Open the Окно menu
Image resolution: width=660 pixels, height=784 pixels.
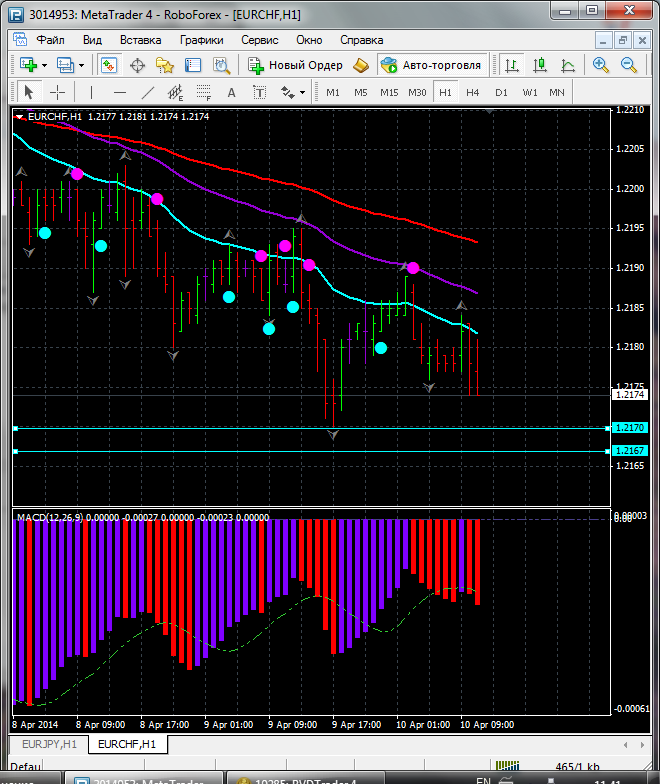[309, 40]
